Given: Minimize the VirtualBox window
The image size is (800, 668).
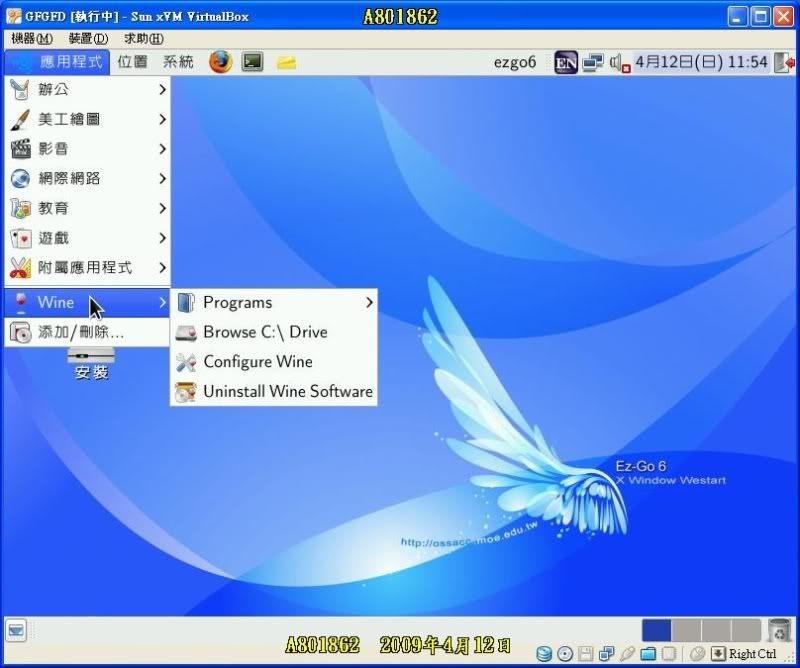Looking at the screenshot, I should click(736, 16).
